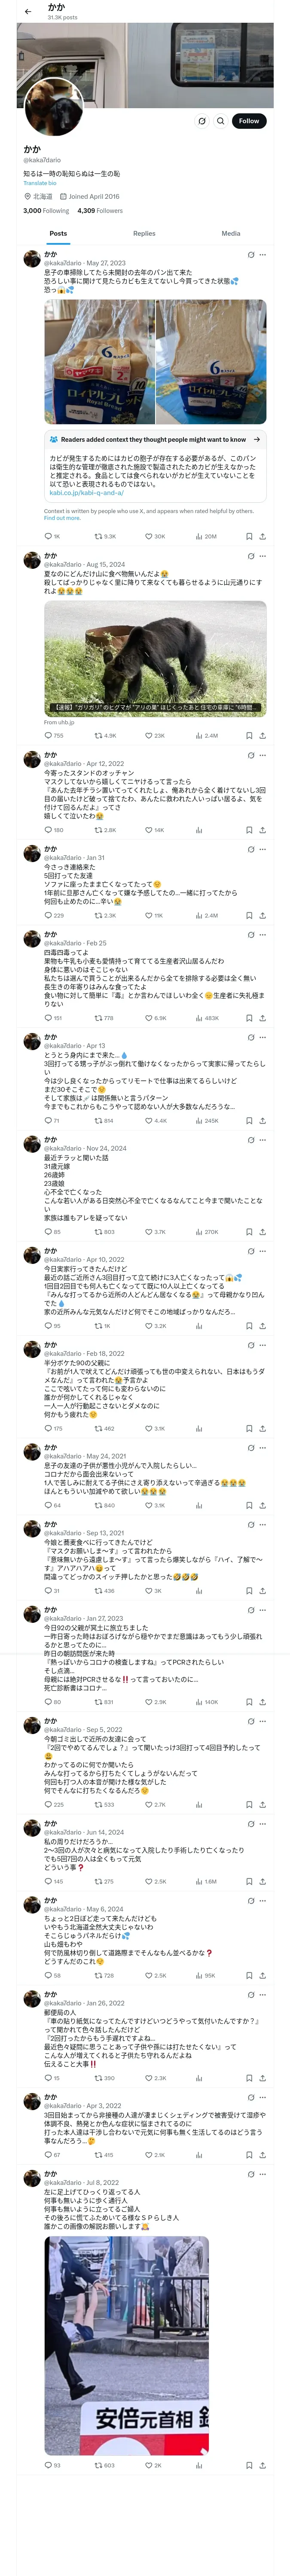Click the Grok icon beside the profile search
This screenshot has width=290, height=2576.
[x=201, y=121]
